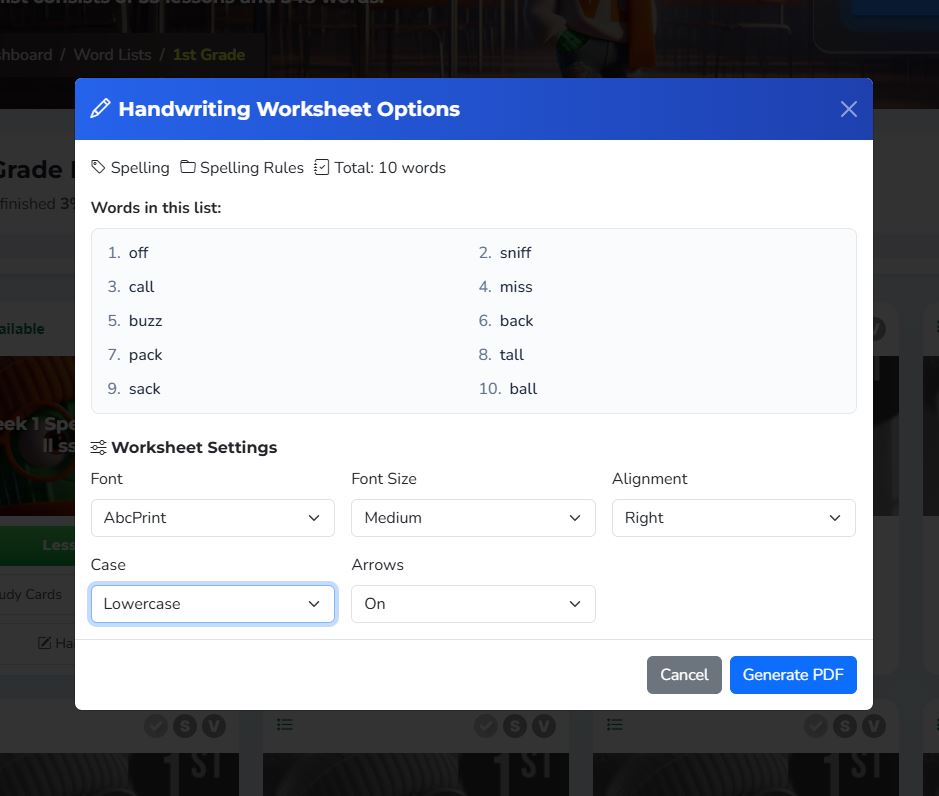Click the Spelling Rules folder icon
This screenshot has height=796, width=939.
(x=188, y=167)
